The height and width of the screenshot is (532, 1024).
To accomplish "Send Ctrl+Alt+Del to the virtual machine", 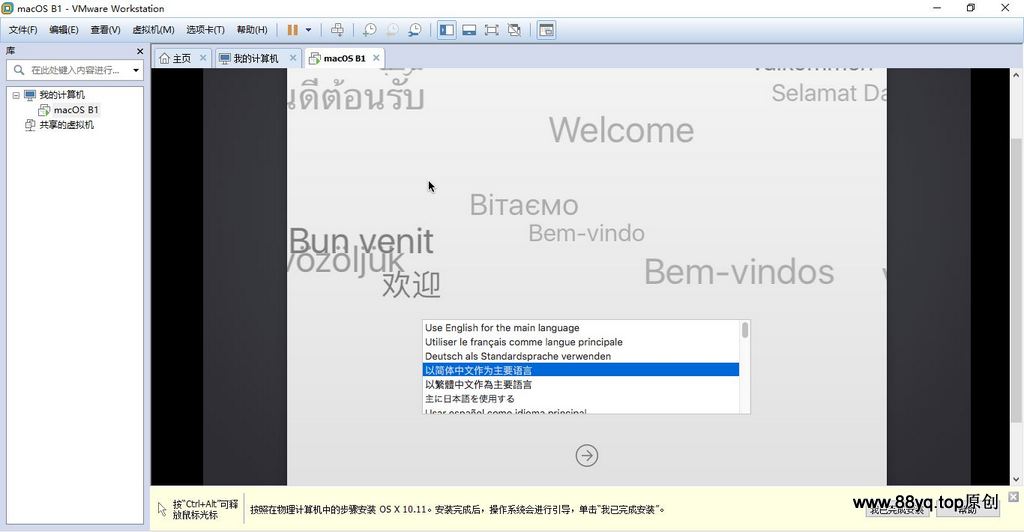I will (x=337, y=30).
